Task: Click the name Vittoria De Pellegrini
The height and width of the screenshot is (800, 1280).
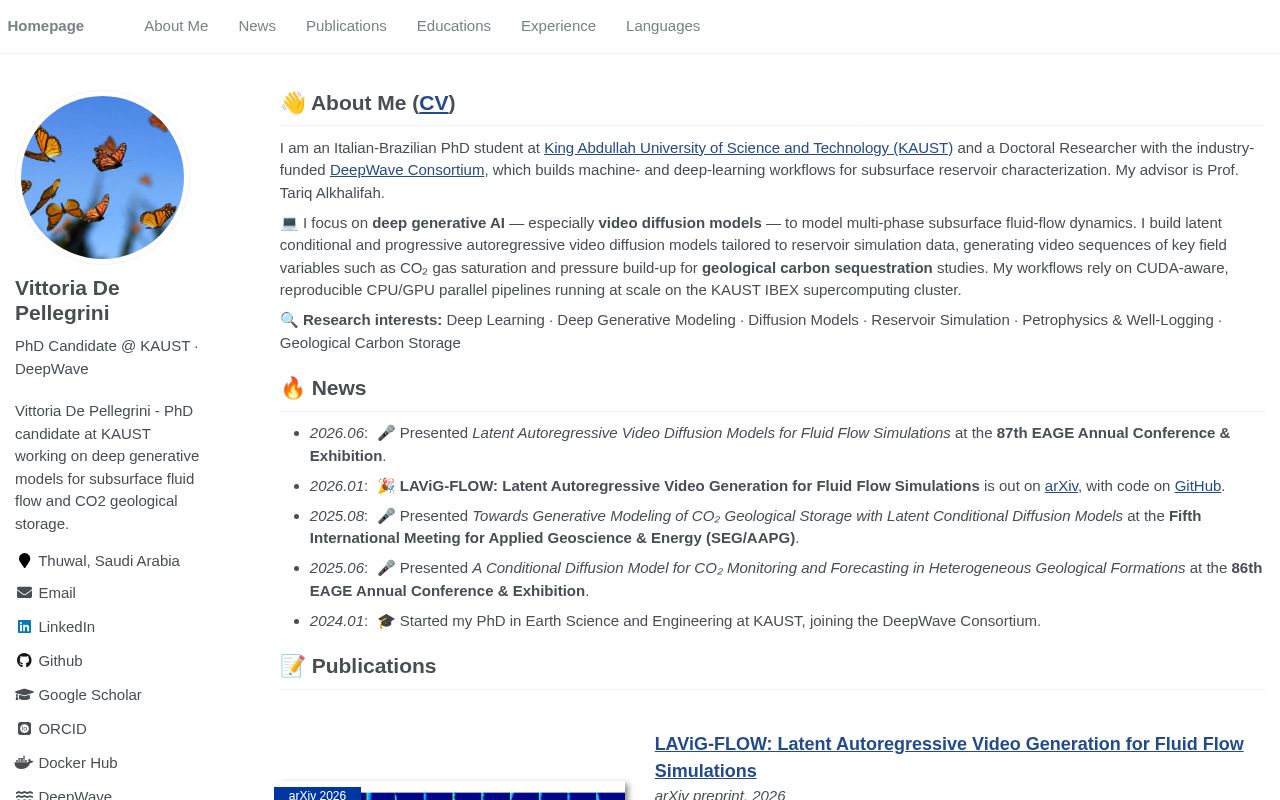Action: 67,301
